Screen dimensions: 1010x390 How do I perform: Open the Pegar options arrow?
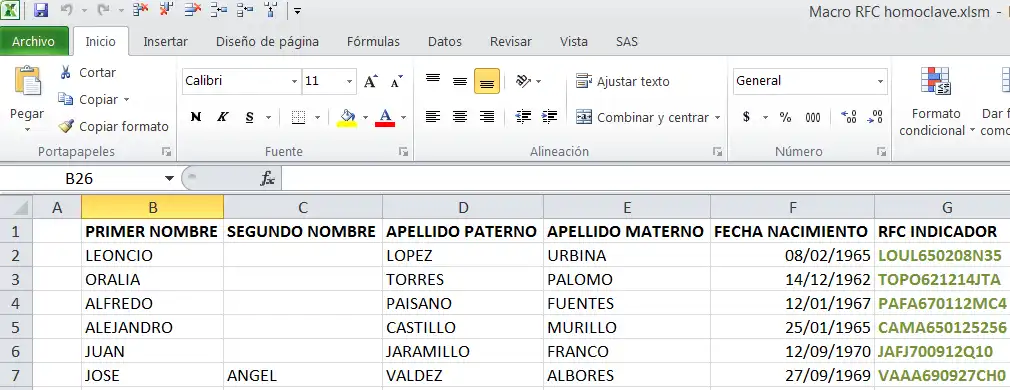(x=27, y=130)
